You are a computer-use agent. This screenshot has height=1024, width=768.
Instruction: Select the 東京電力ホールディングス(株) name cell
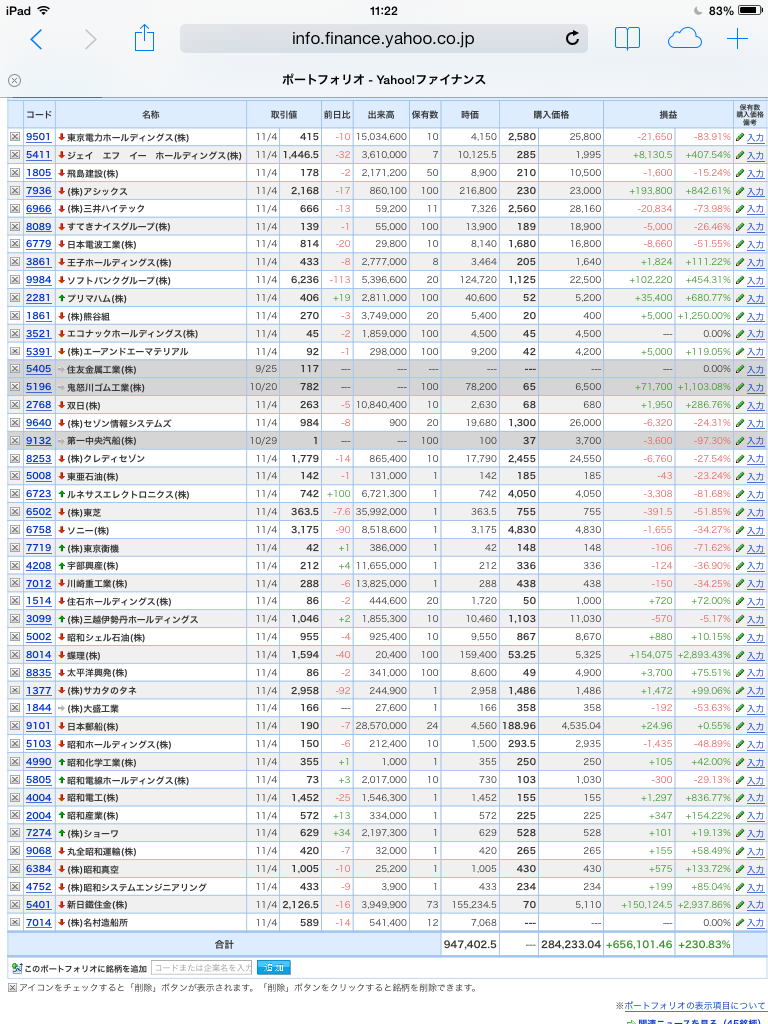click(x=151, y=137)
